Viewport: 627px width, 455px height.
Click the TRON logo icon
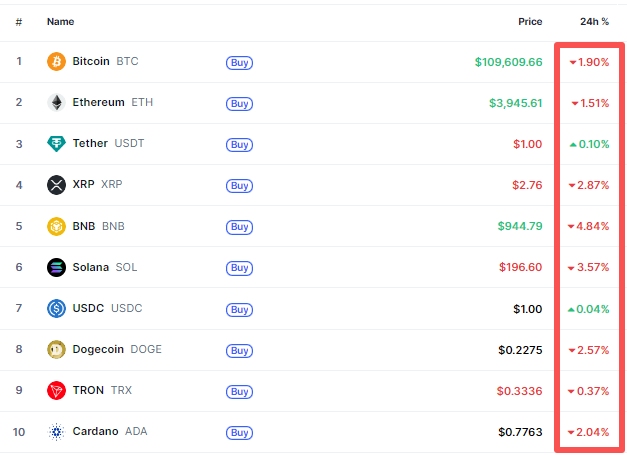point(56,390)
